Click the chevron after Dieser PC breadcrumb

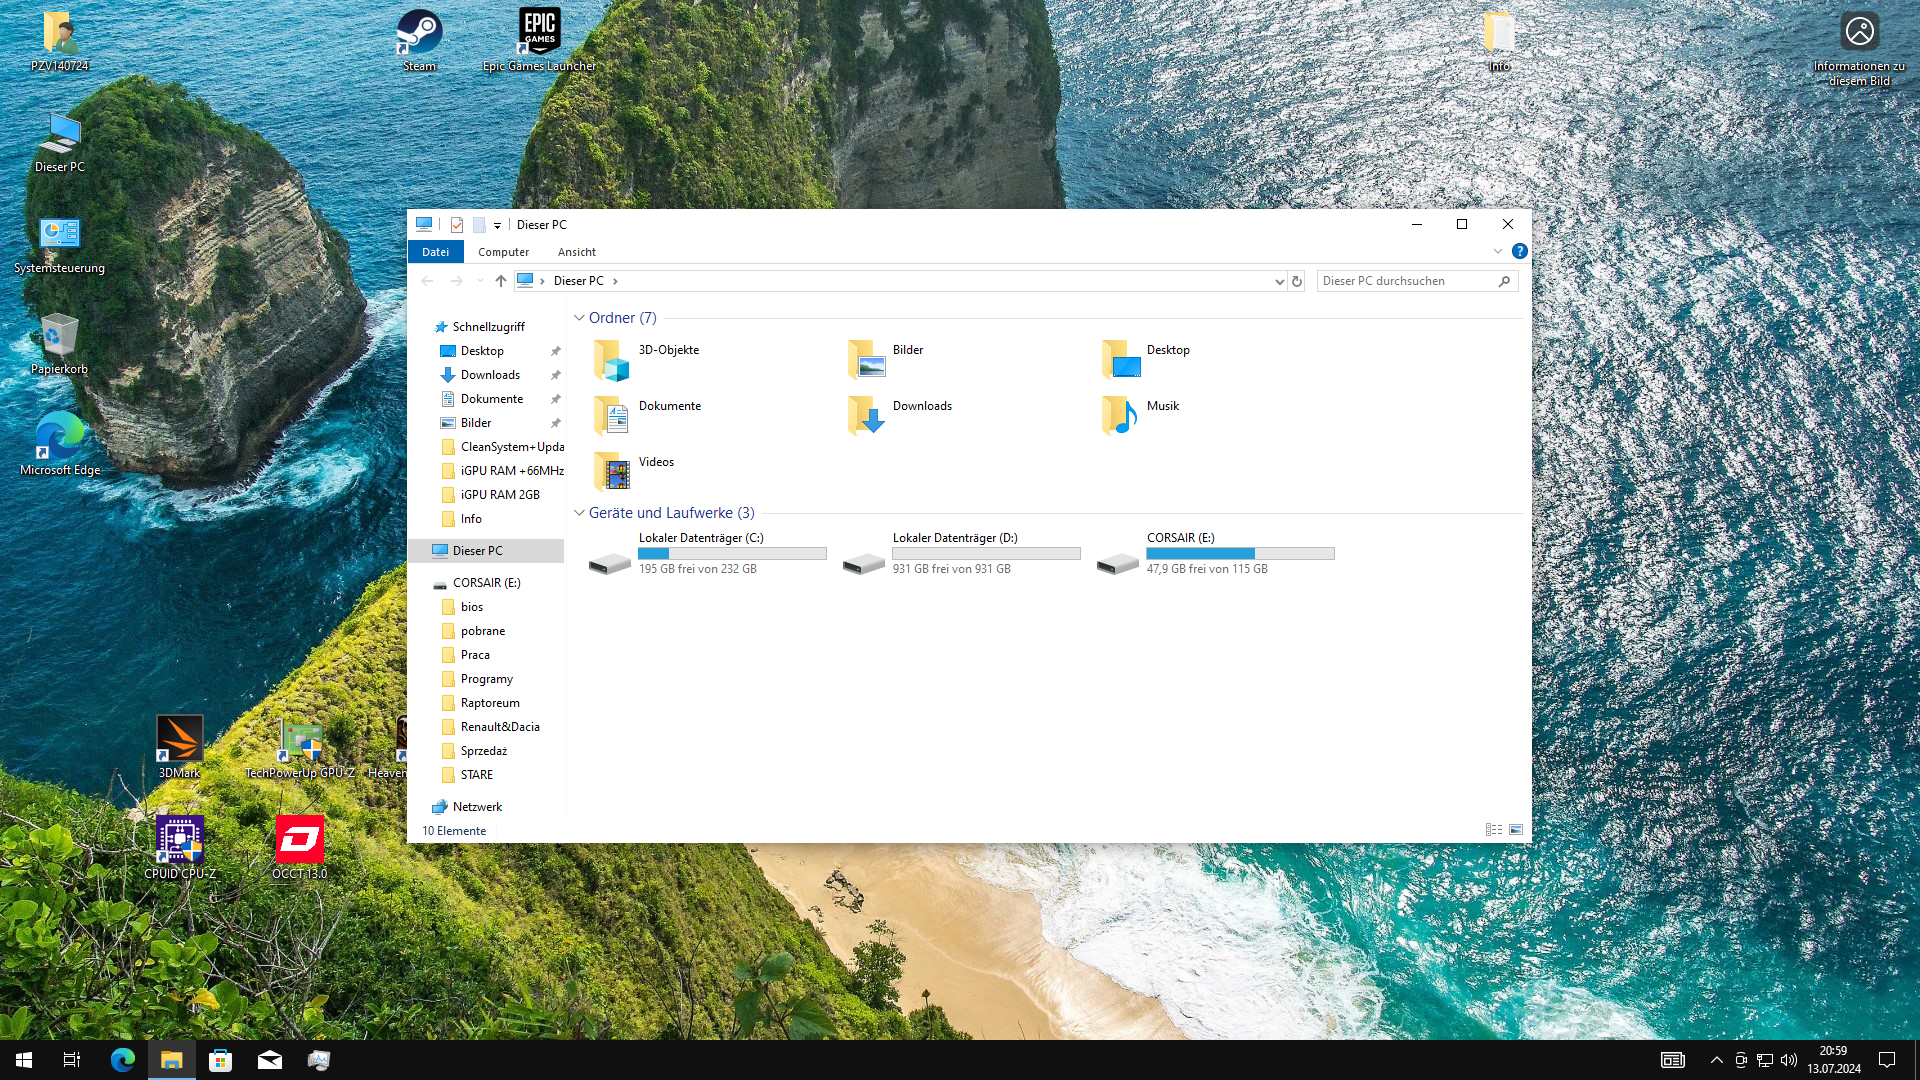tap(615, 281)
